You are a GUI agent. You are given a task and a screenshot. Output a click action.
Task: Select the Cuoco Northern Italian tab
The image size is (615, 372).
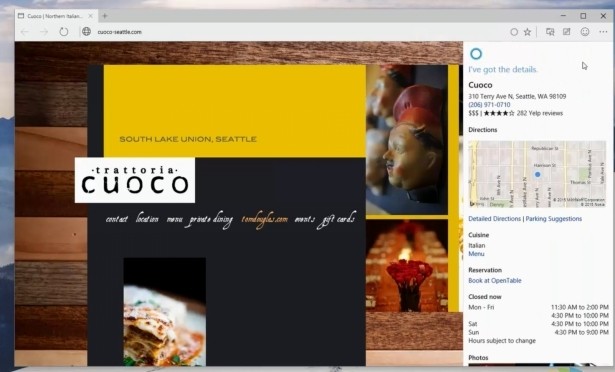pyautogui.click(x=56, y=16)
